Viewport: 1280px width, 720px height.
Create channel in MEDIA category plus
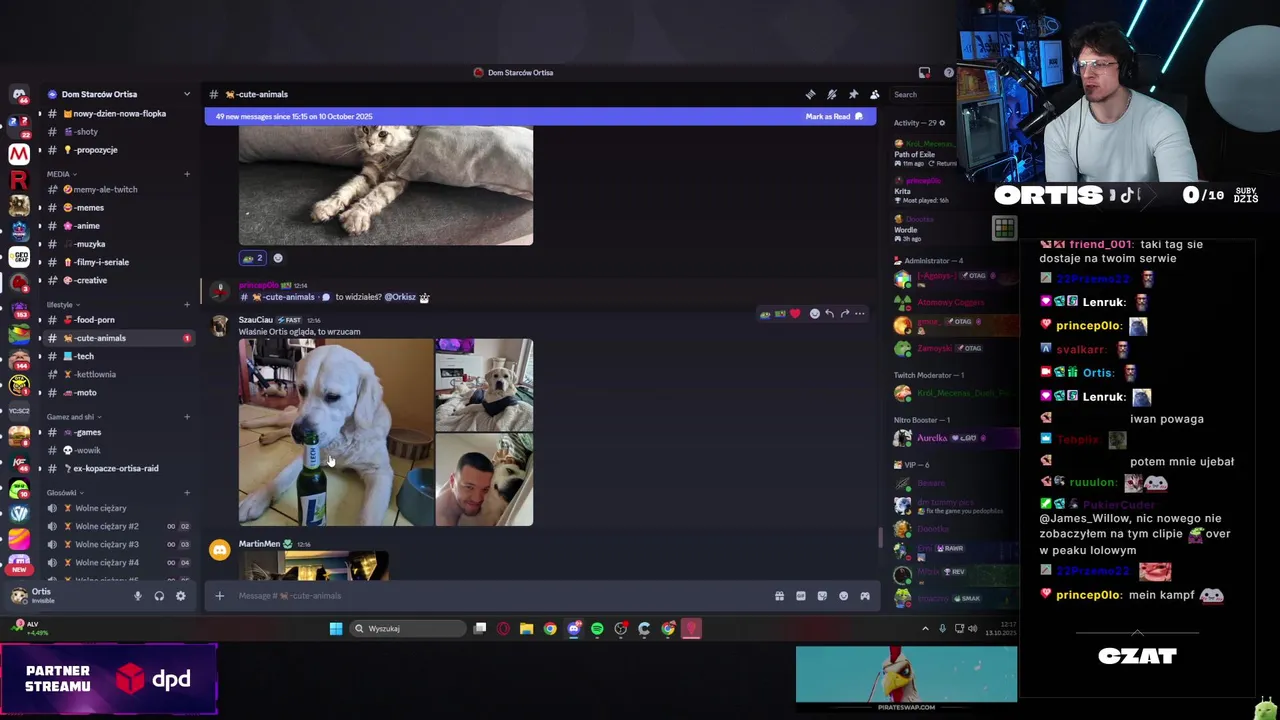click(x=186, y=174)
